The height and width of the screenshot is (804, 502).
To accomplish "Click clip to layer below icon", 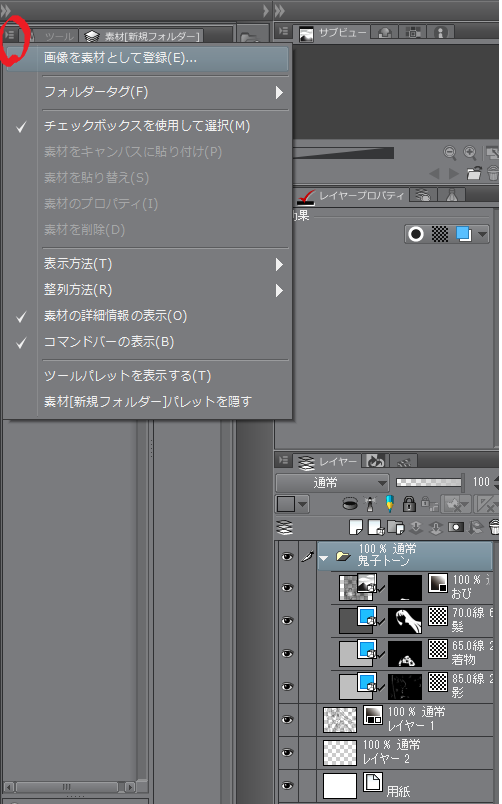I will [x=350, y=504].
